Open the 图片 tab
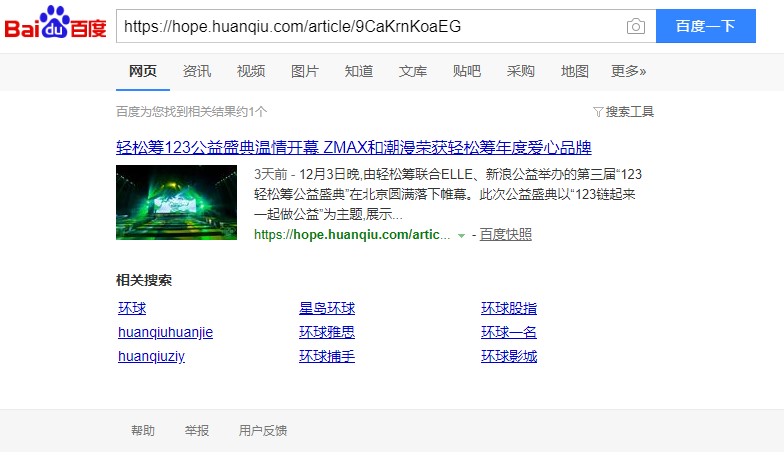Screen dimensions: 784x465 point(304,71)
